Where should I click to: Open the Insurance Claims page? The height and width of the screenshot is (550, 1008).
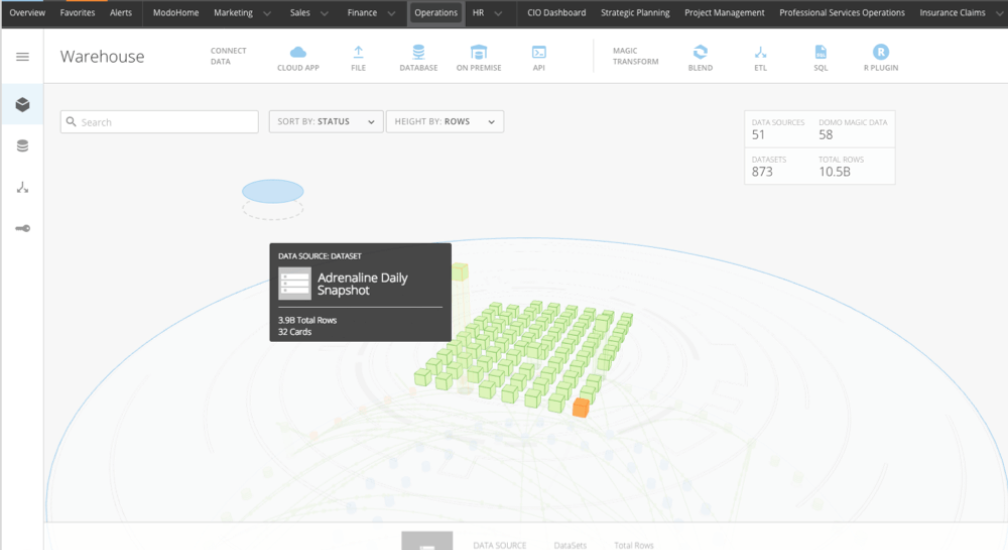[952, 12]
